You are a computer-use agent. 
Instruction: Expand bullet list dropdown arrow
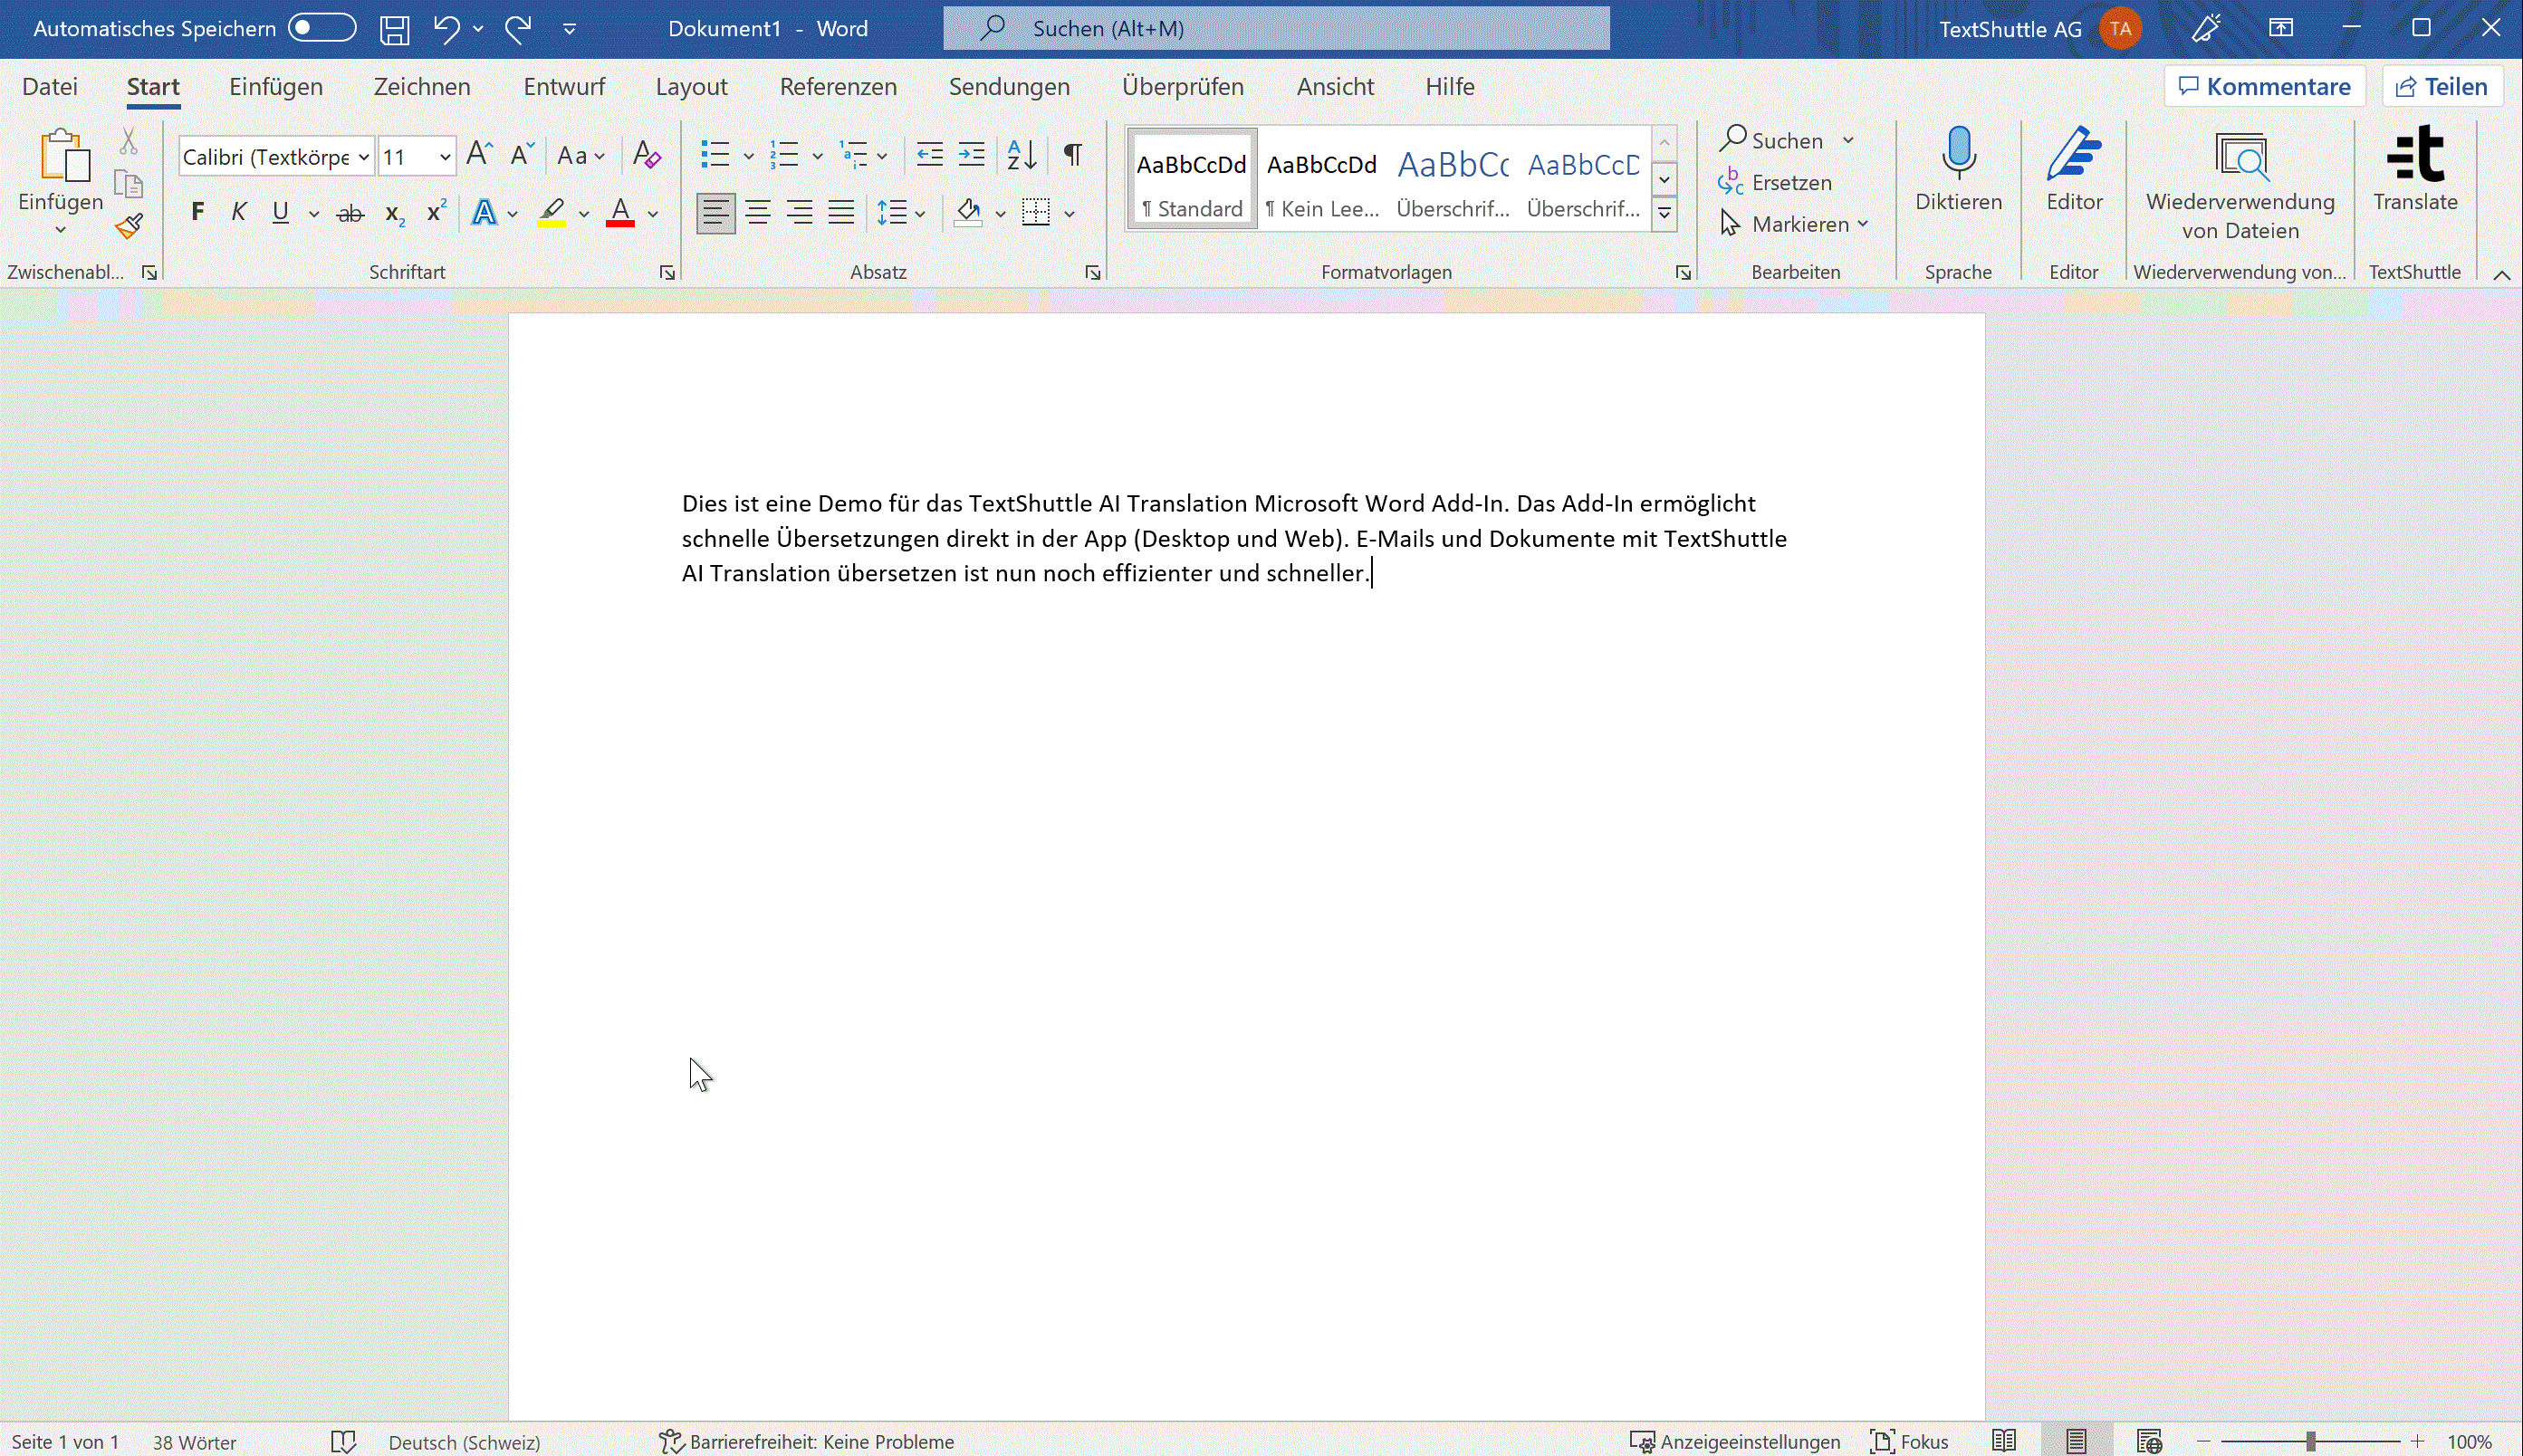click(x=748, y=156)
